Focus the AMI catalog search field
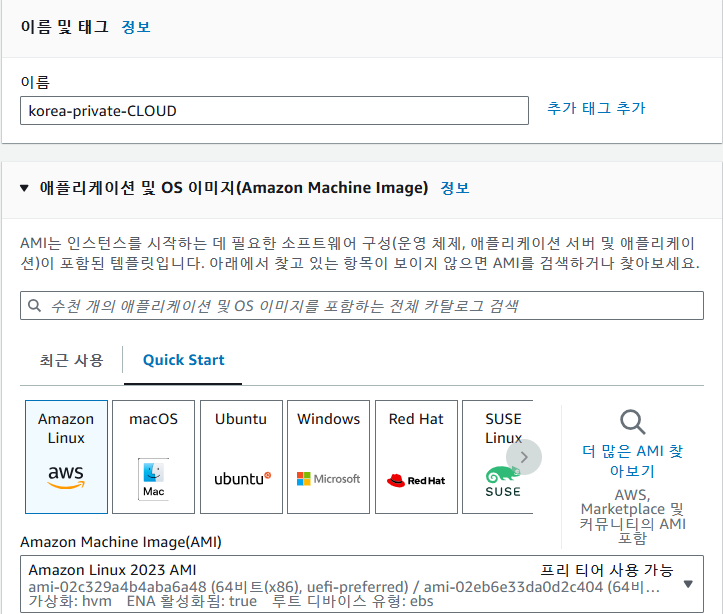Viewport: 723px width, 614px height. coord(362,305)
